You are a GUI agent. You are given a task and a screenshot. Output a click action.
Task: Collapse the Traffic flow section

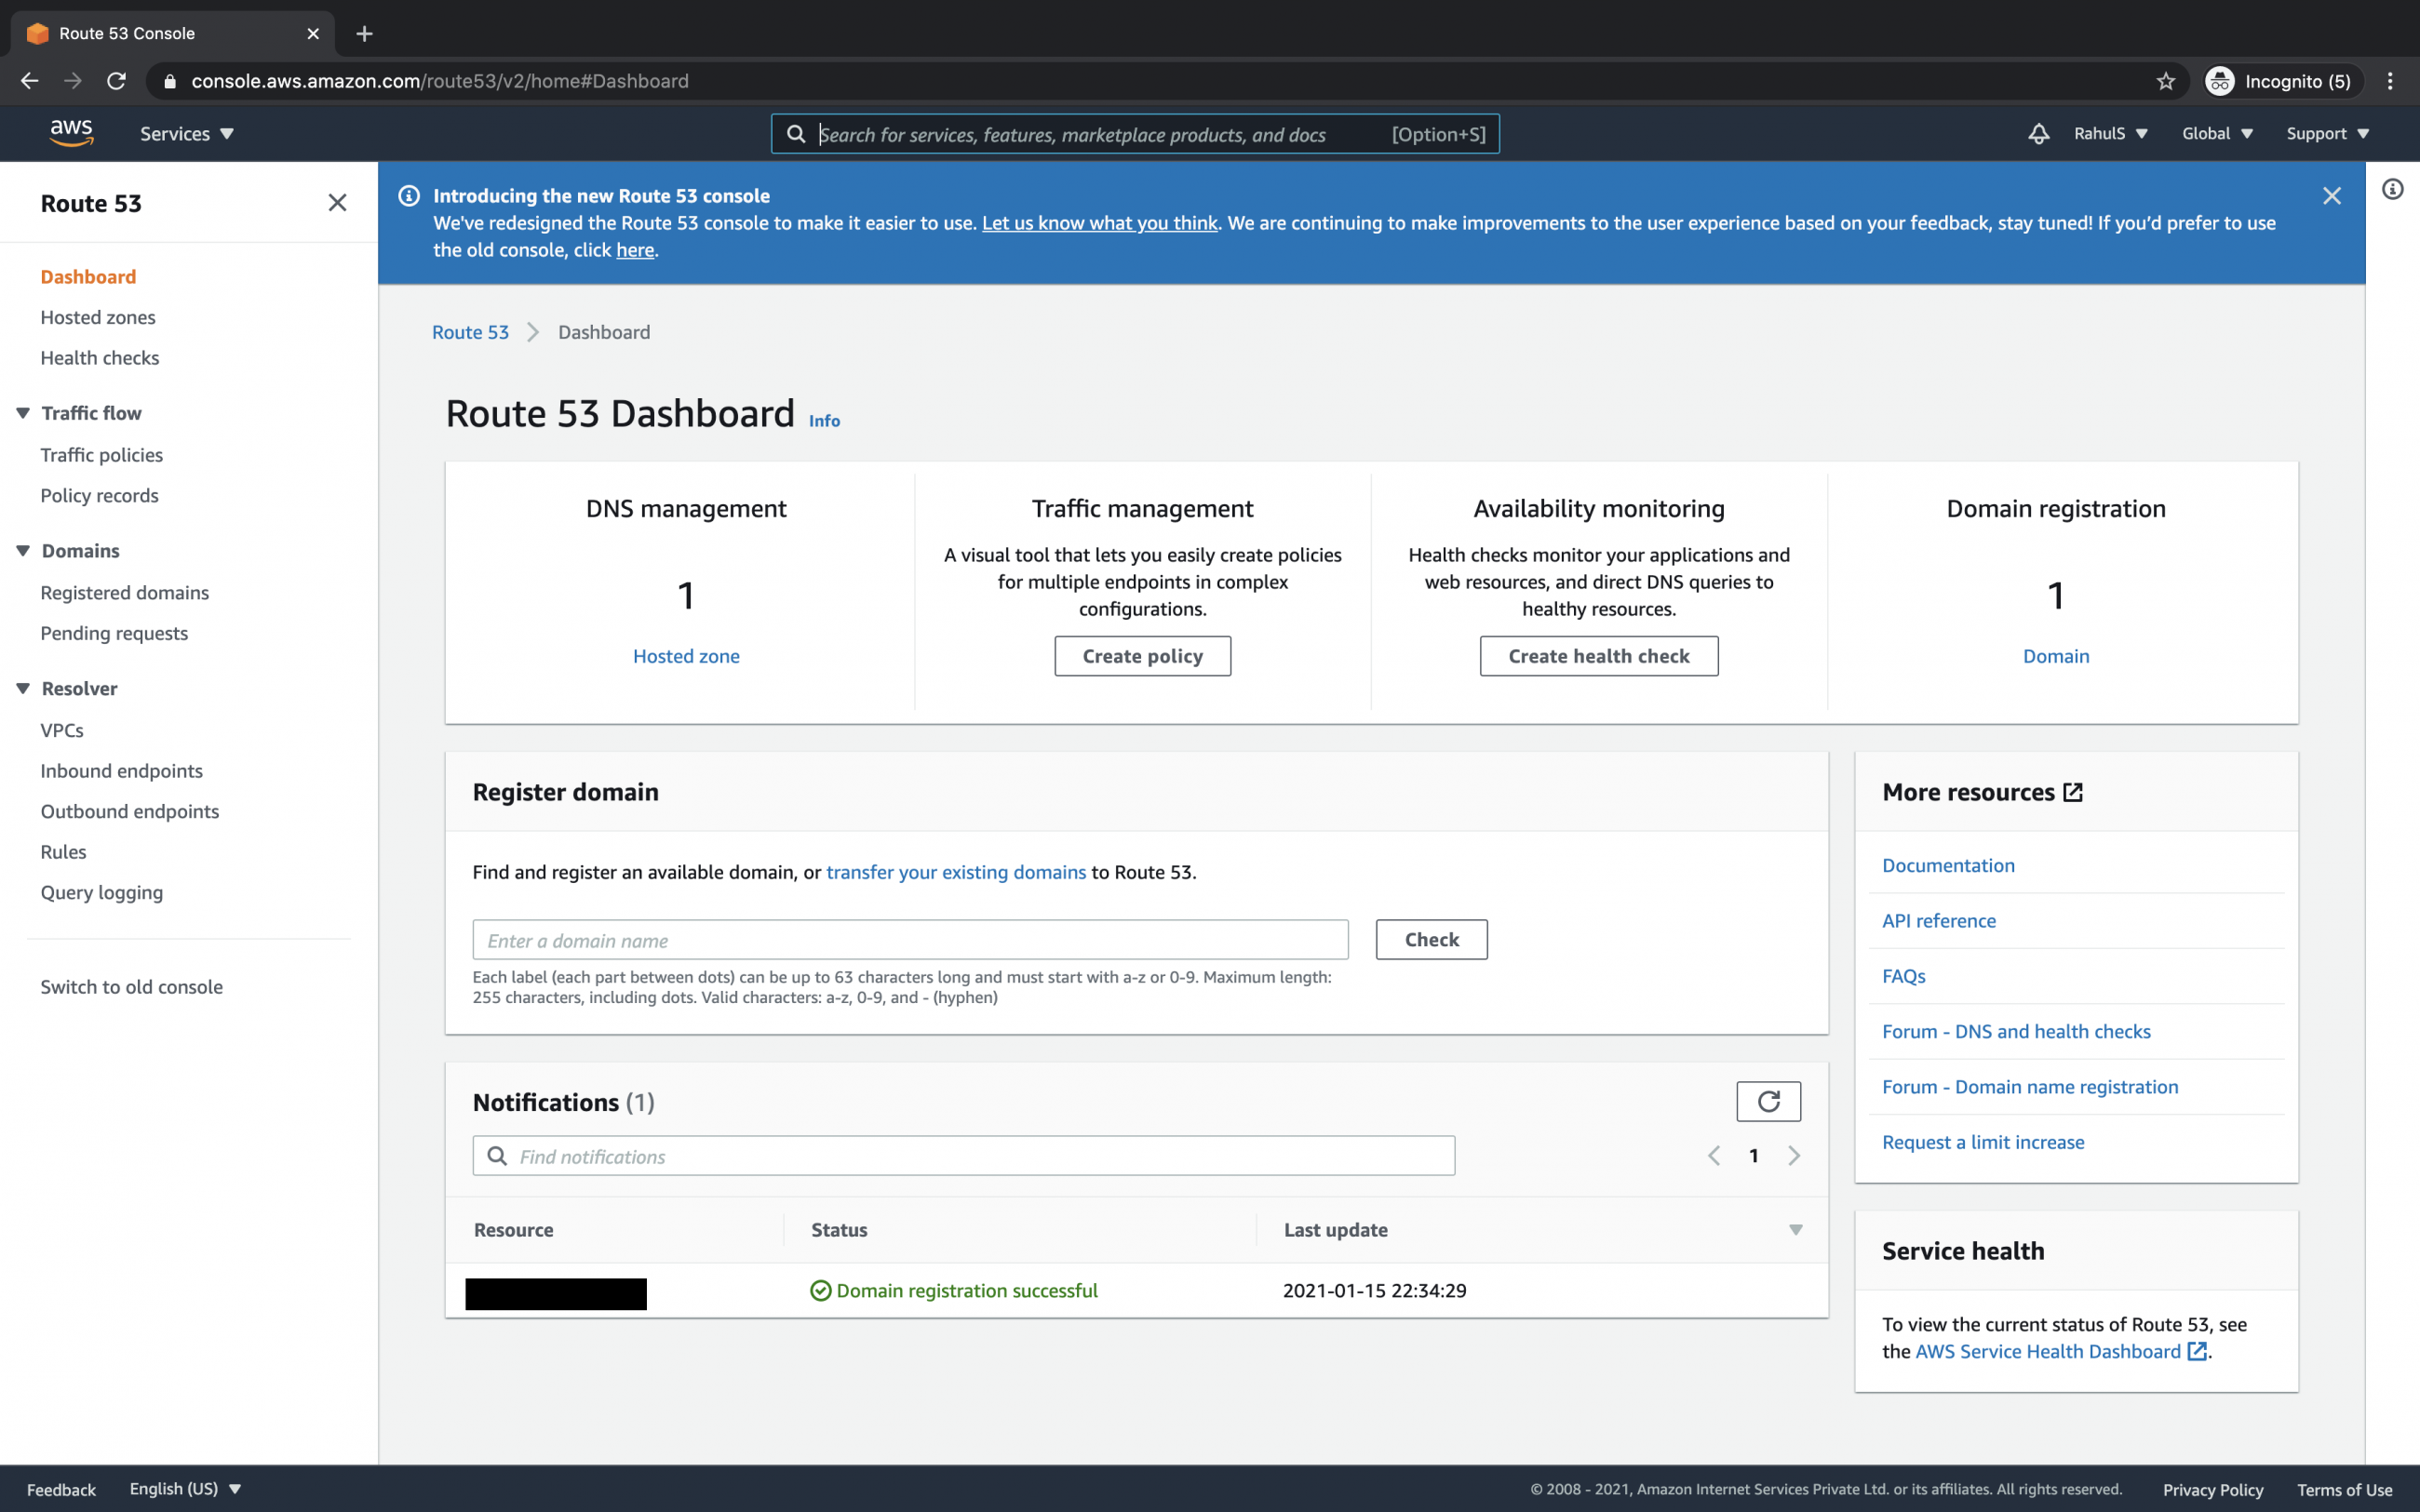click(22, 412)
